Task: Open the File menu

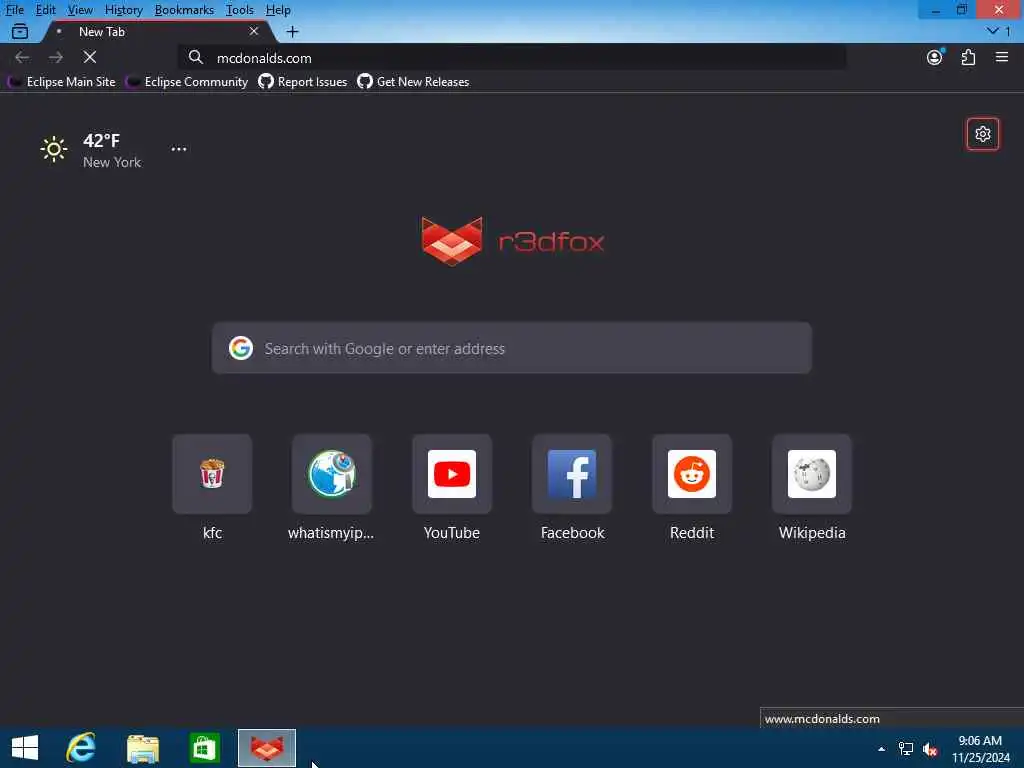Action: [x=14, y=10]
